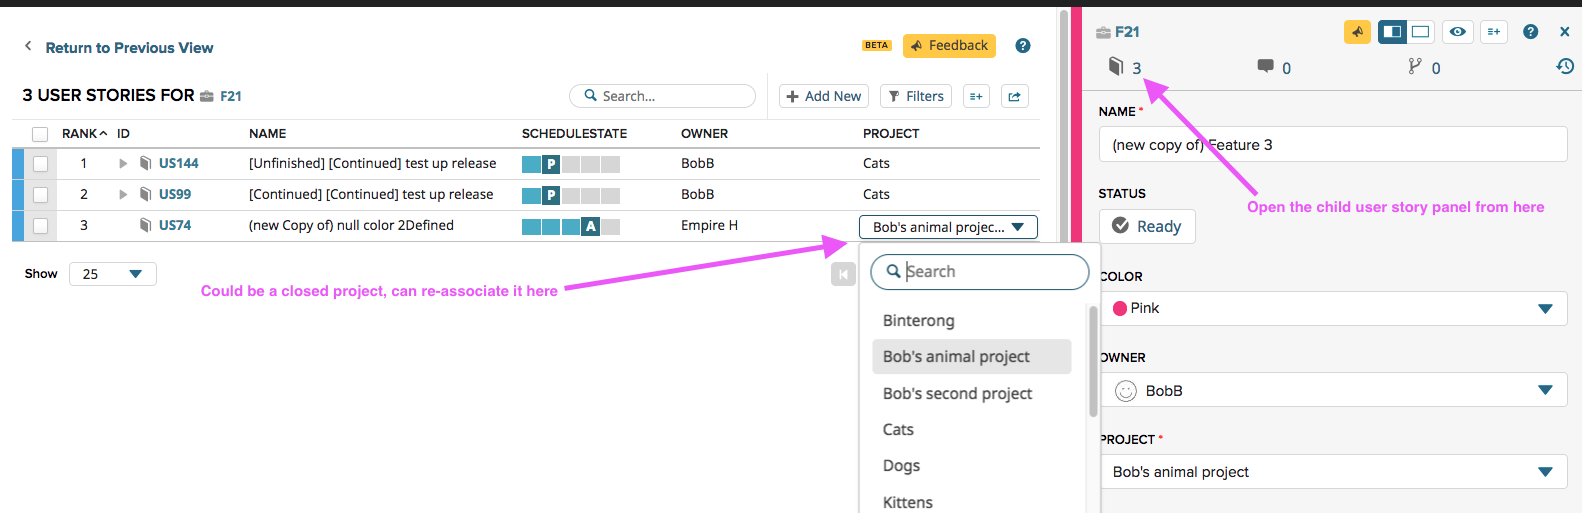Tick the checkbox for US74 row
The image size is (1582, 513).
click(x=40, y=226)
